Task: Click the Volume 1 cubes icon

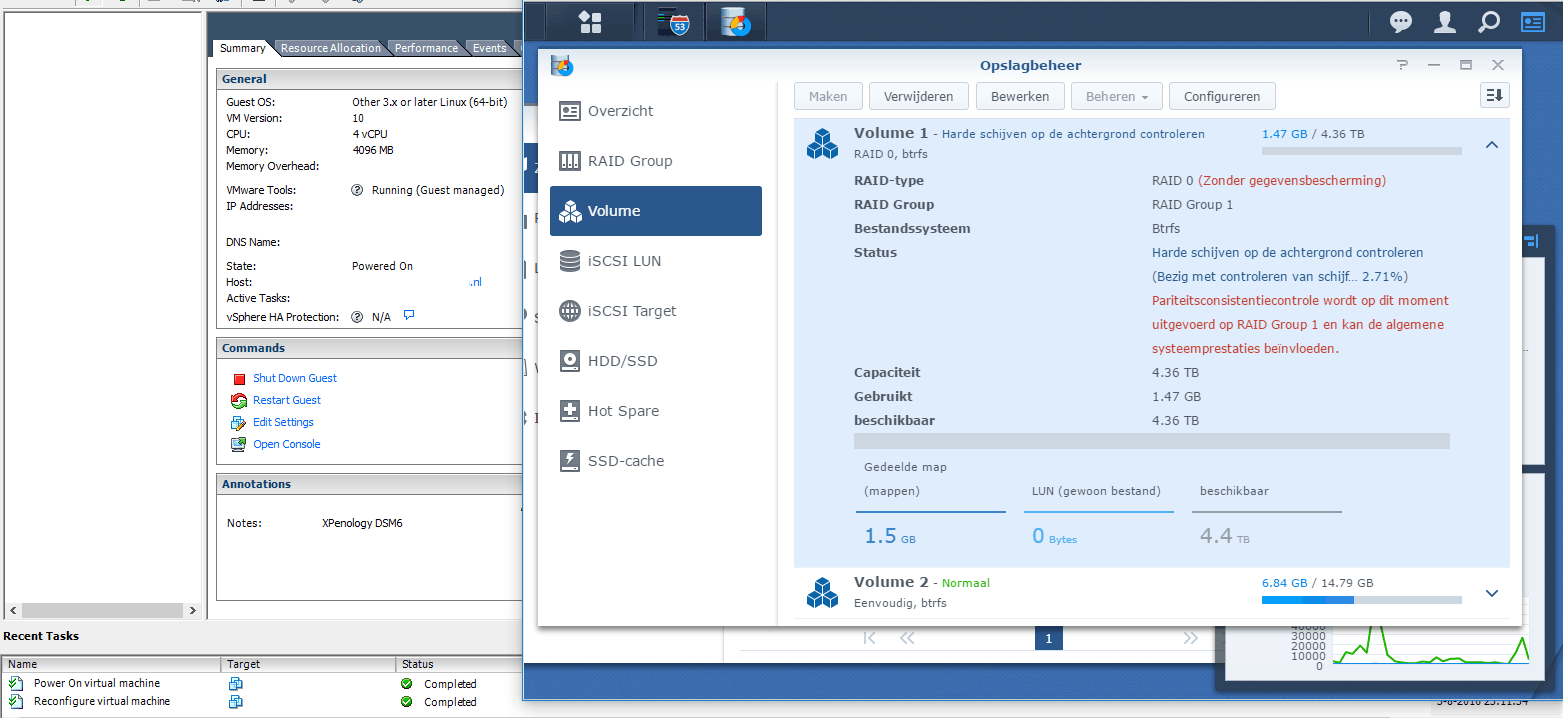Action: [x=822, y=144]
